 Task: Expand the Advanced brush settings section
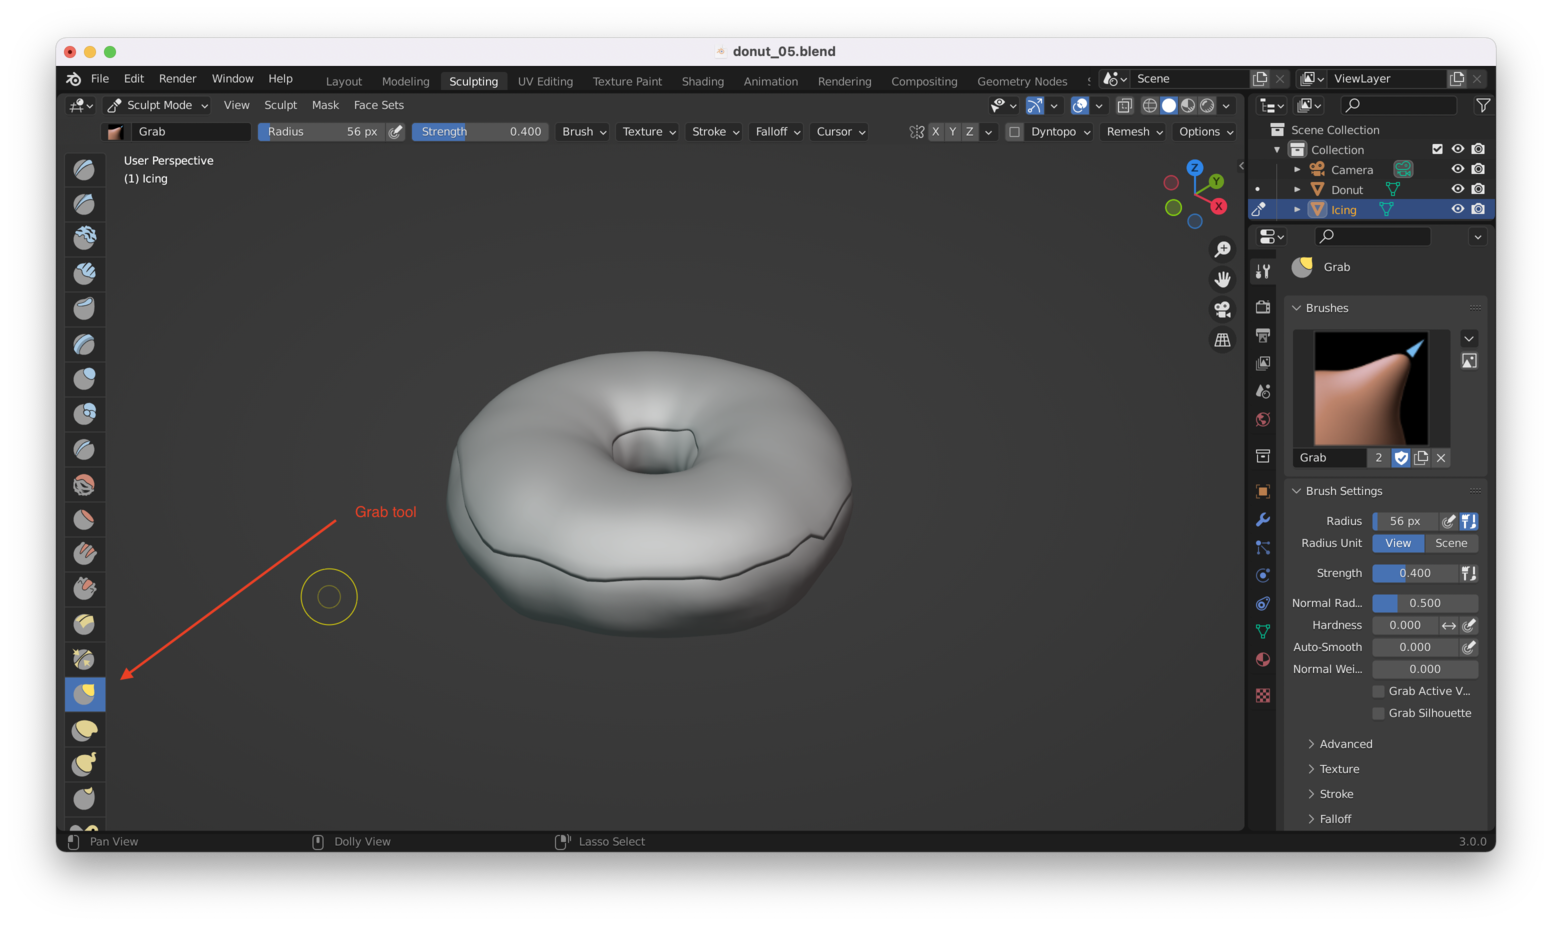pos(1345,744)
